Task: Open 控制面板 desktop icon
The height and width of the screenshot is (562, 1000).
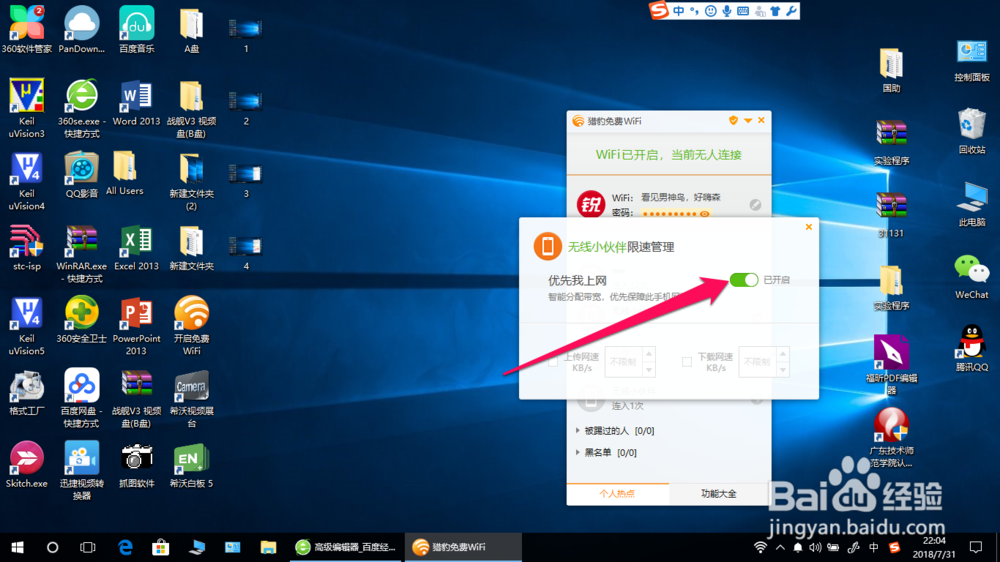Action: pyautogui.click(x=971, y=60)
